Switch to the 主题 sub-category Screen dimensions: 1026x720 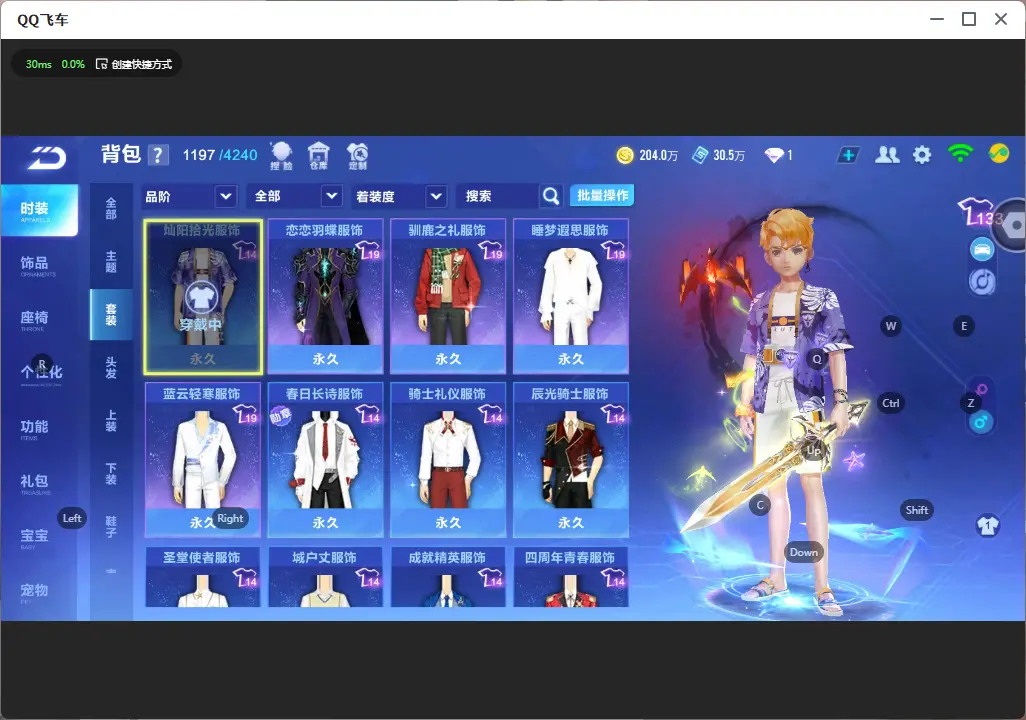tap(111, 262)
